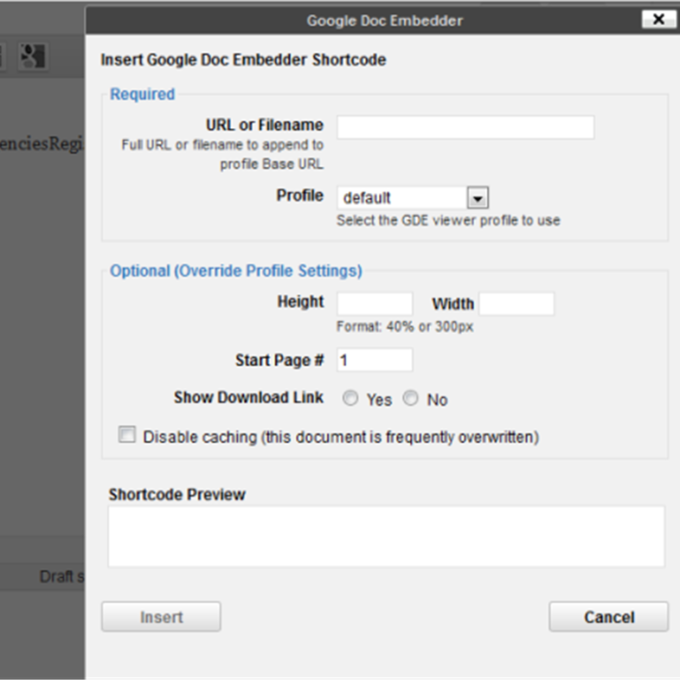Click the Show Download Link label

248,397
